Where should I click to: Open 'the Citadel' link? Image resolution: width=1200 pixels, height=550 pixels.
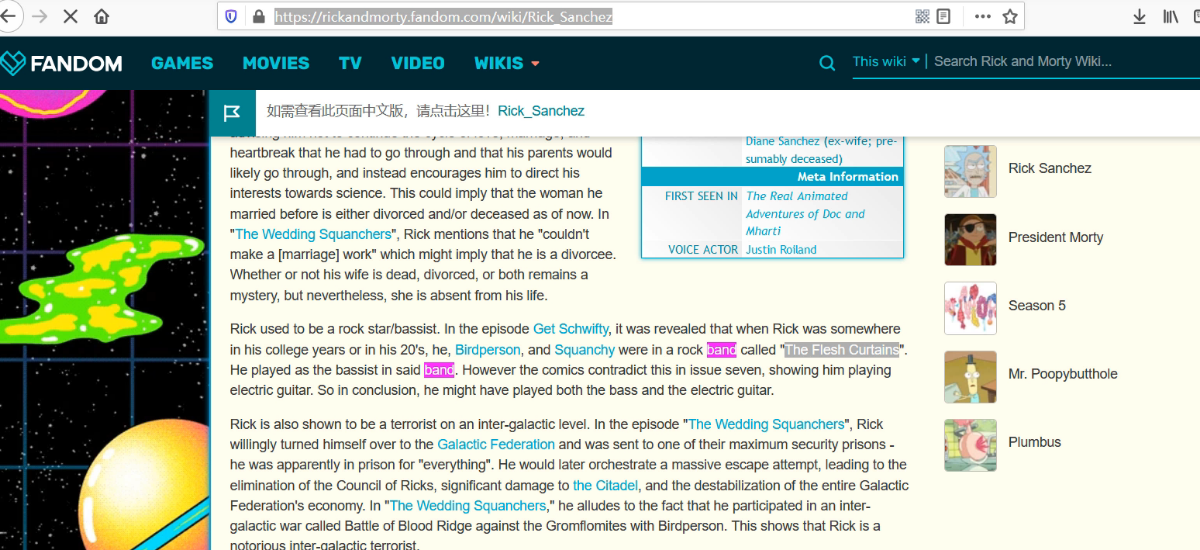(x=606, y=486)
